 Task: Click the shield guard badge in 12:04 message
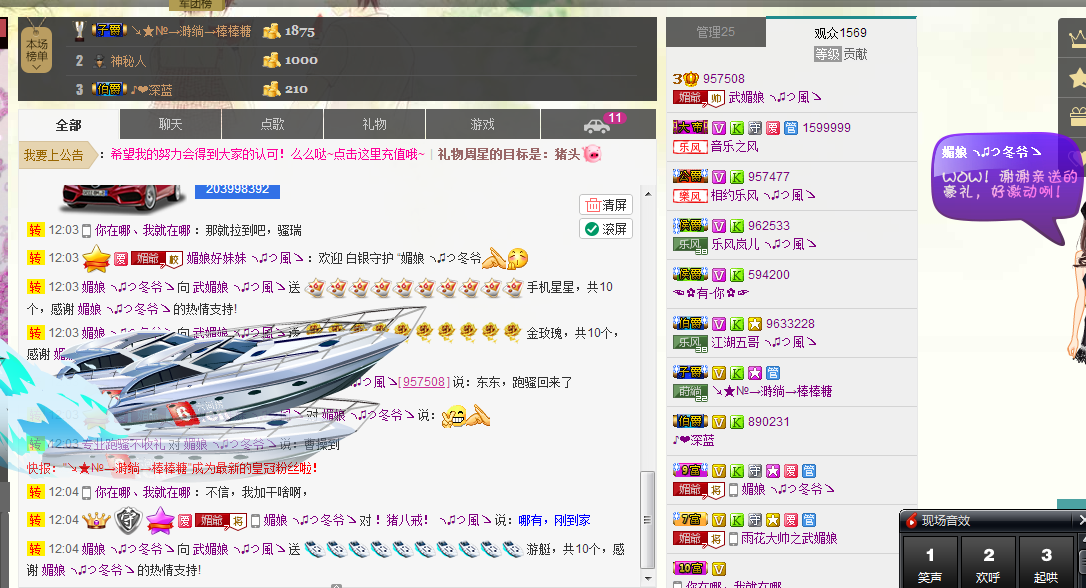[x=128, y=521]
